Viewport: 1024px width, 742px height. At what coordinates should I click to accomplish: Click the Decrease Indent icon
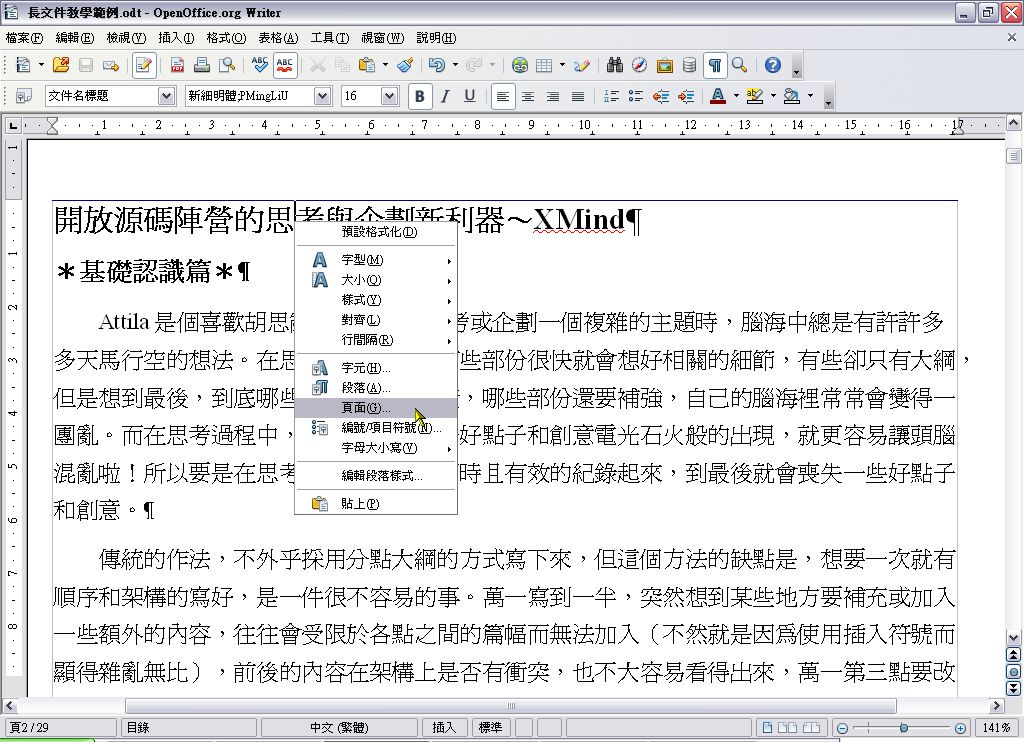661,96
